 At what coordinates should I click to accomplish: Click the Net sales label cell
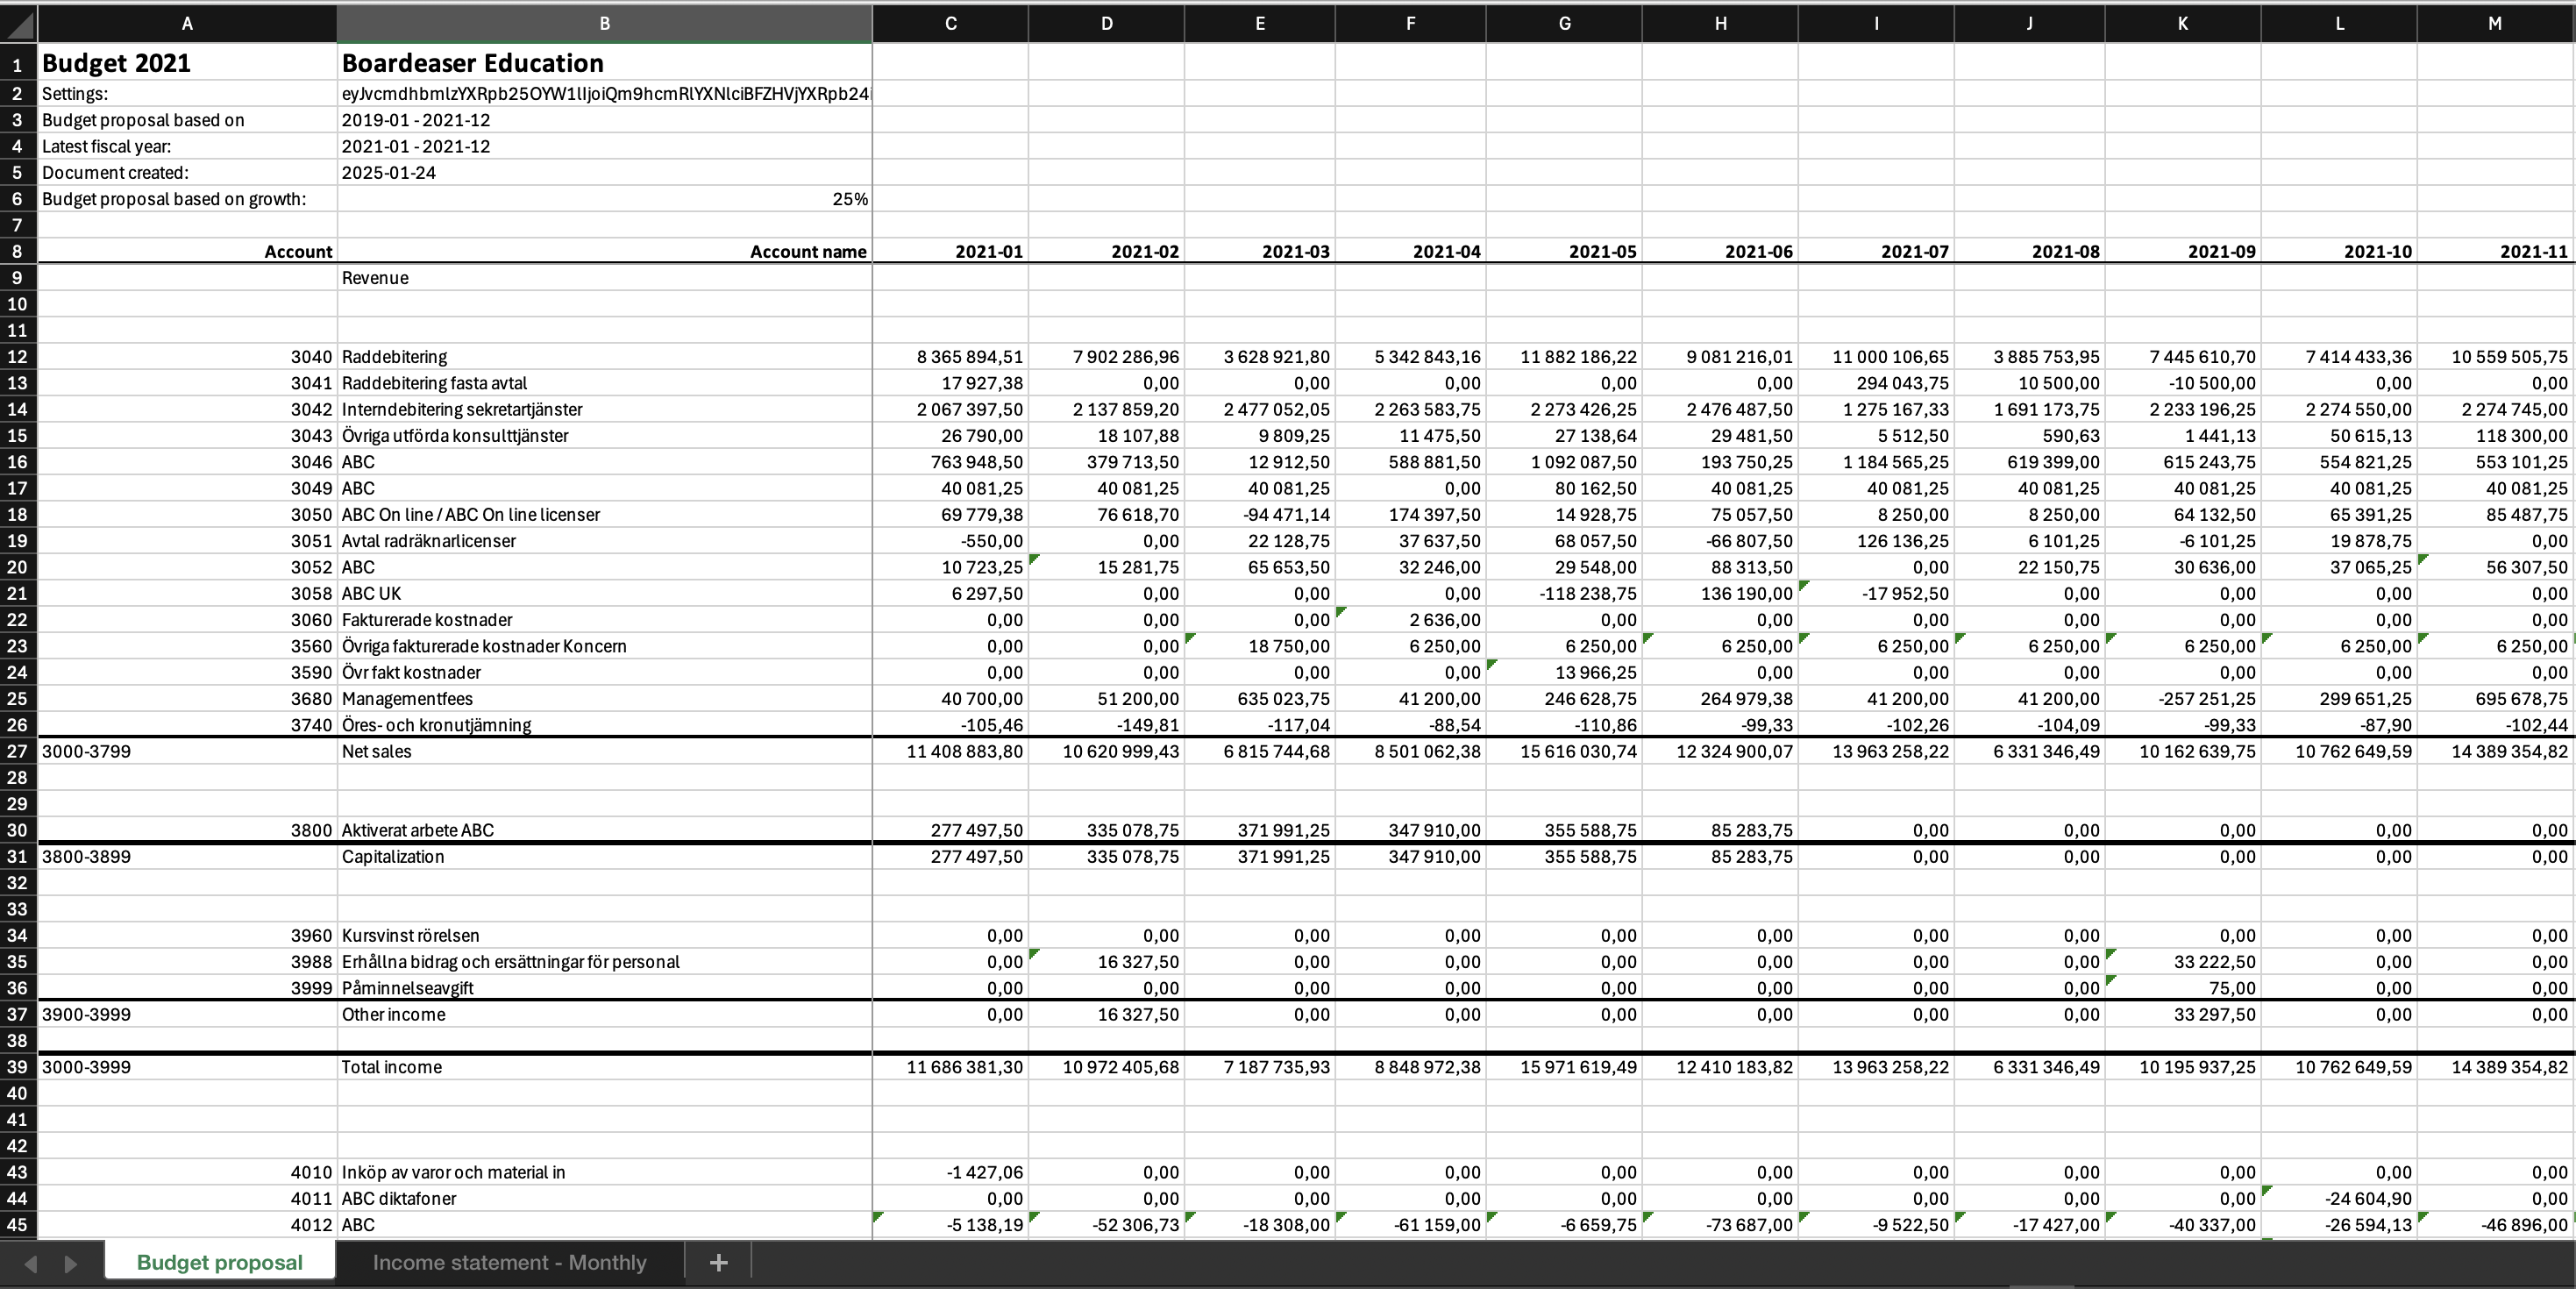tap(604, 751)
